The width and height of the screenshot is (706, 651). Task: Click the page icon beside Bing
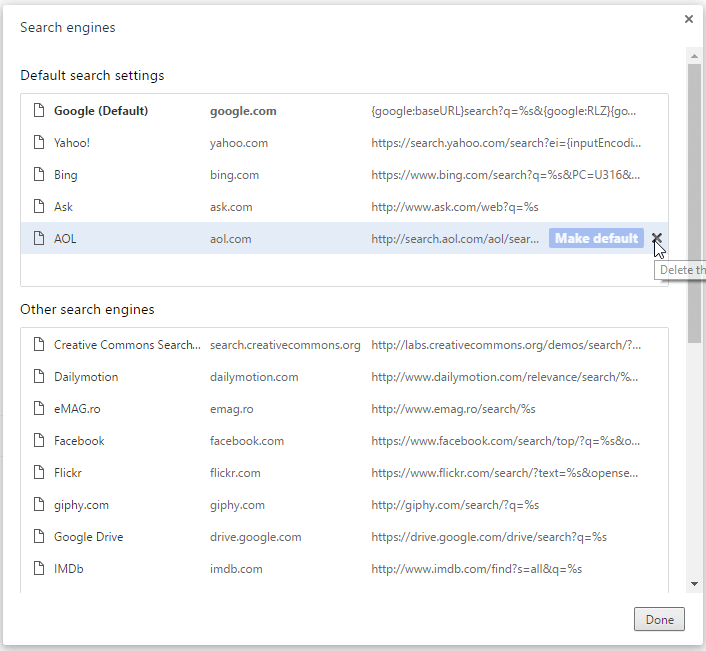click(39, 174)
